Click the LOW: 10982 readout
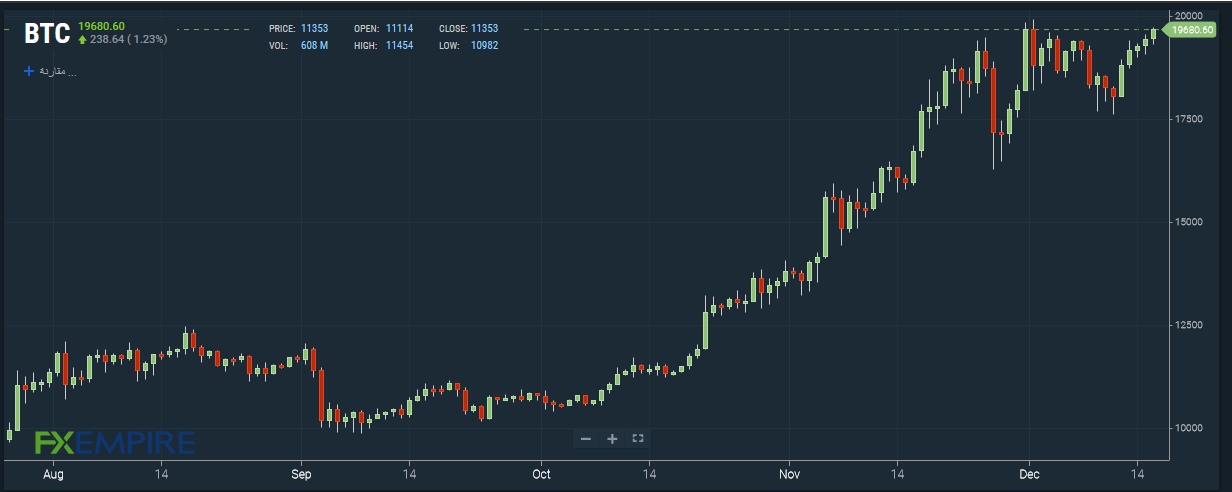Viewport: 1232px width, 492px height. tap(468, 45)
